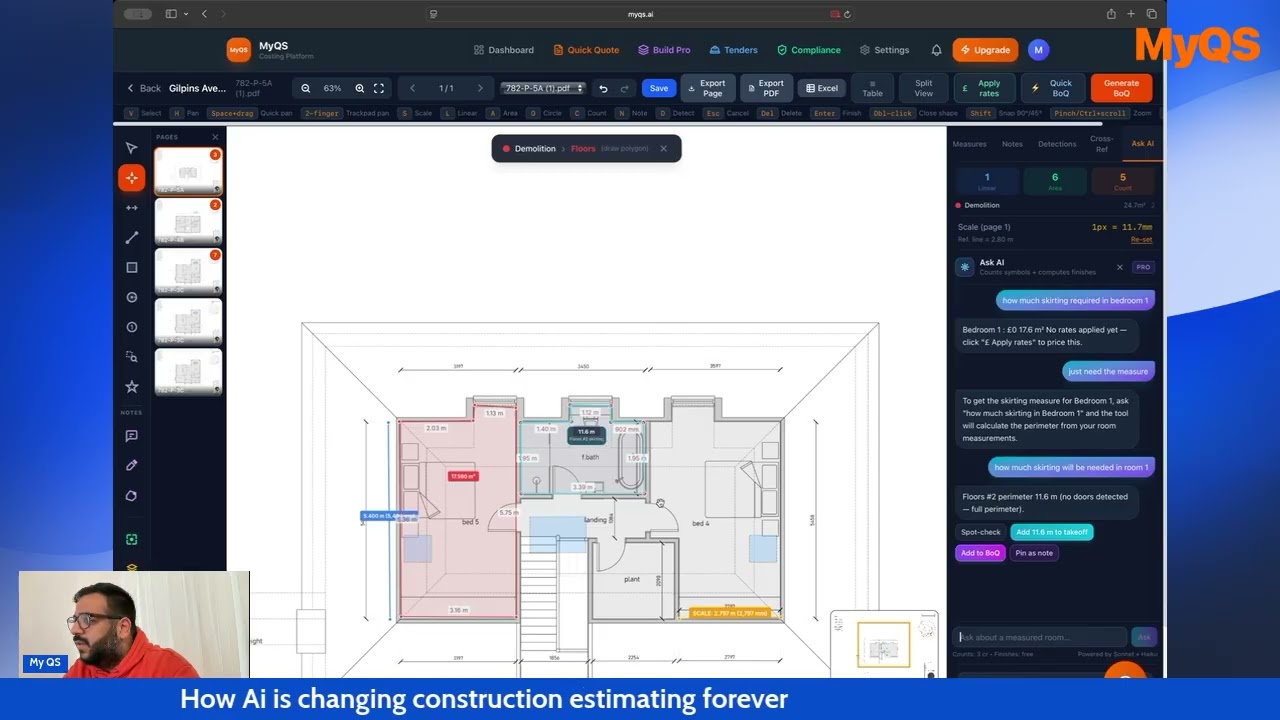Open Settings in top navigation

click(x=885, y=50)
